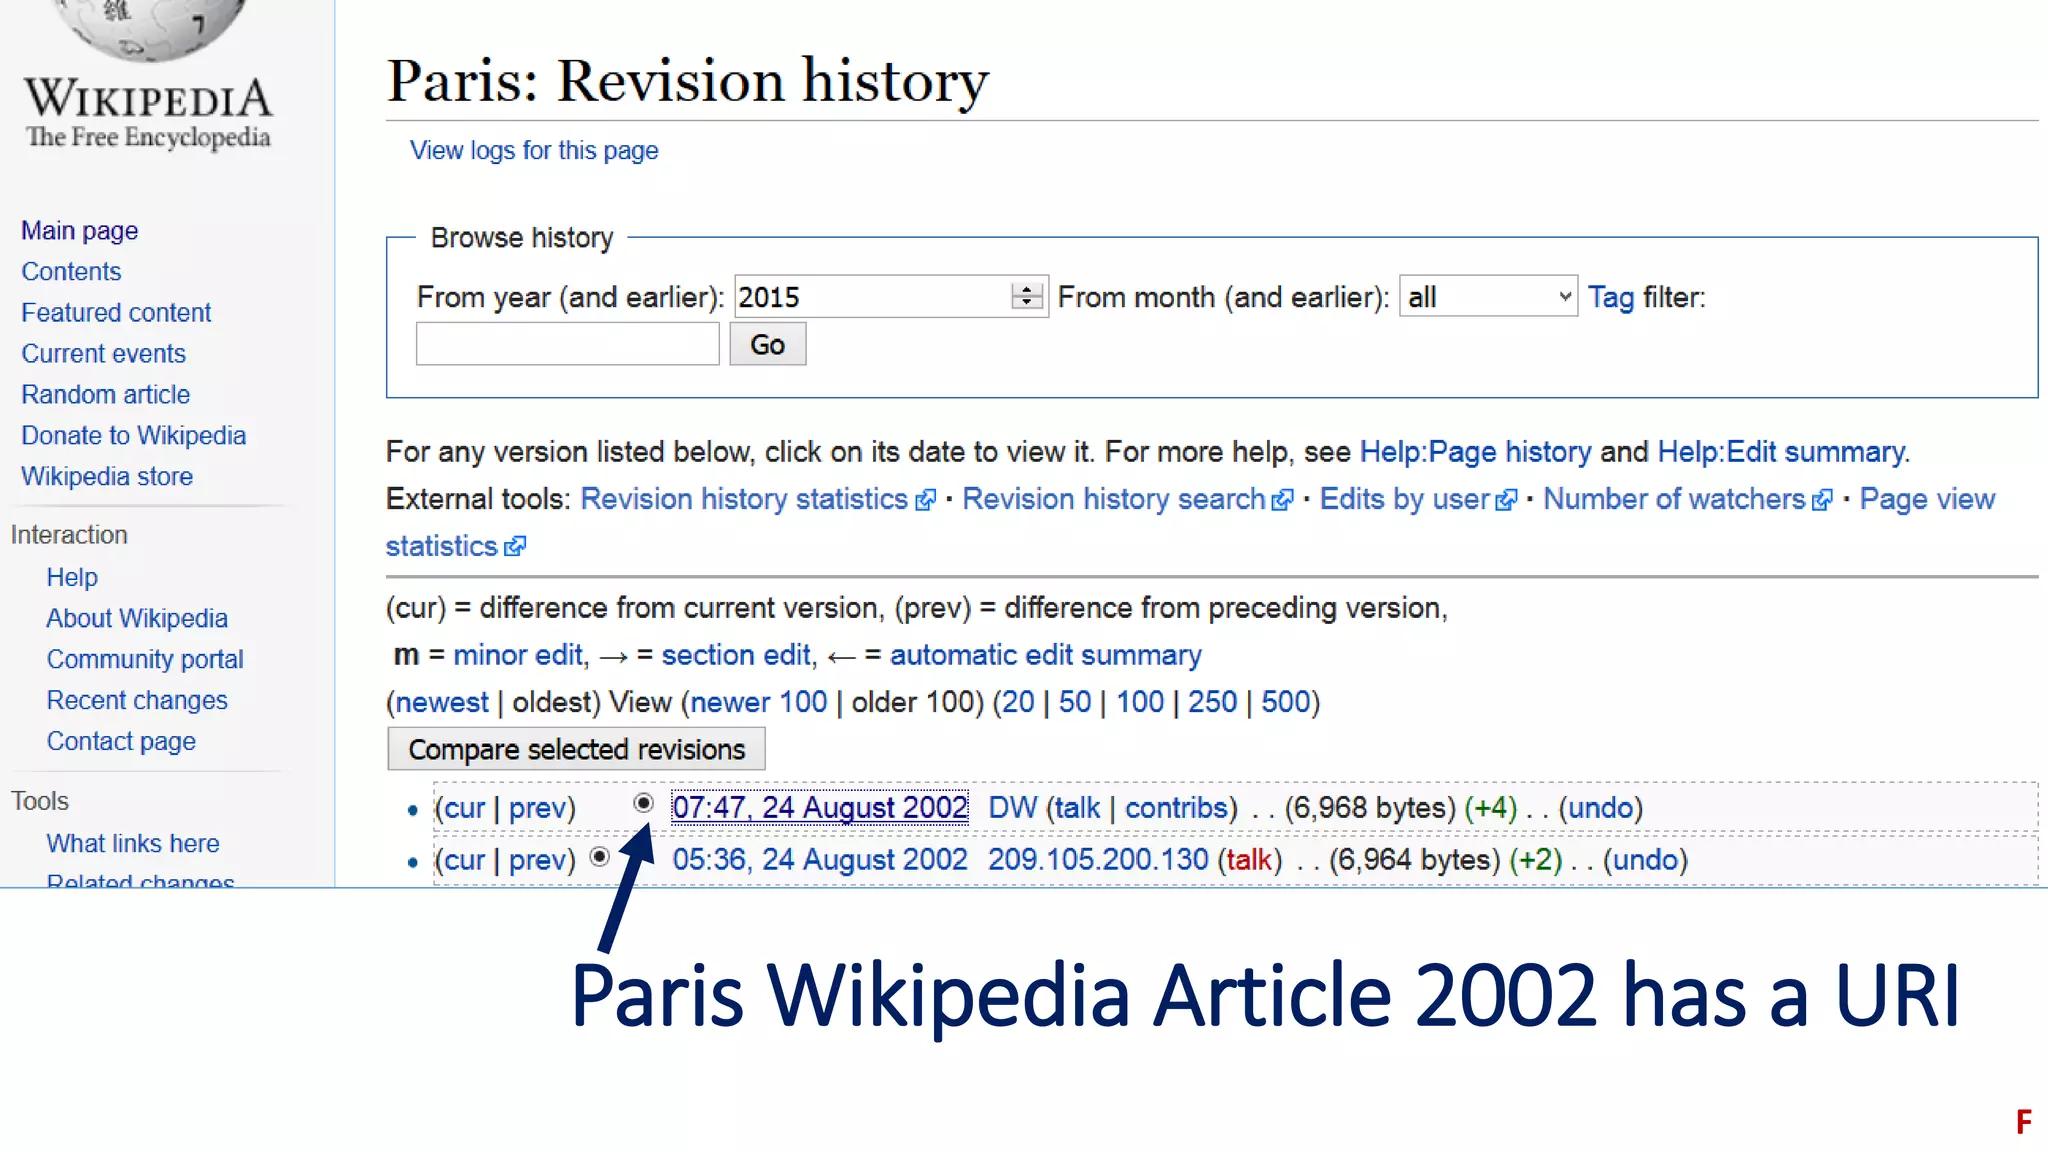The height and width of the screenshot is (1152, 2048).
Task: Click the Tag filter text box
Action: [x=567, y=344]
